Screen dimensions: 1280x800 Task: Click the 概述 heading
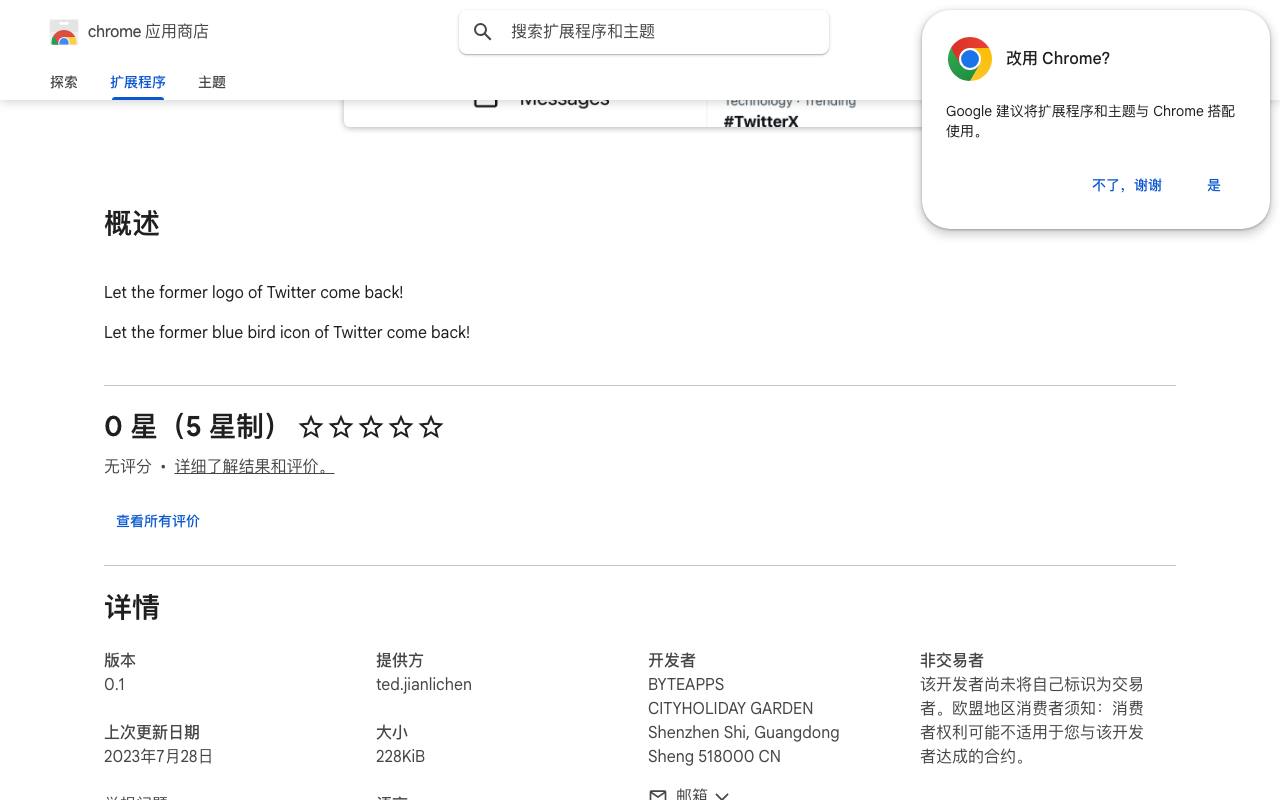[132, 224]
